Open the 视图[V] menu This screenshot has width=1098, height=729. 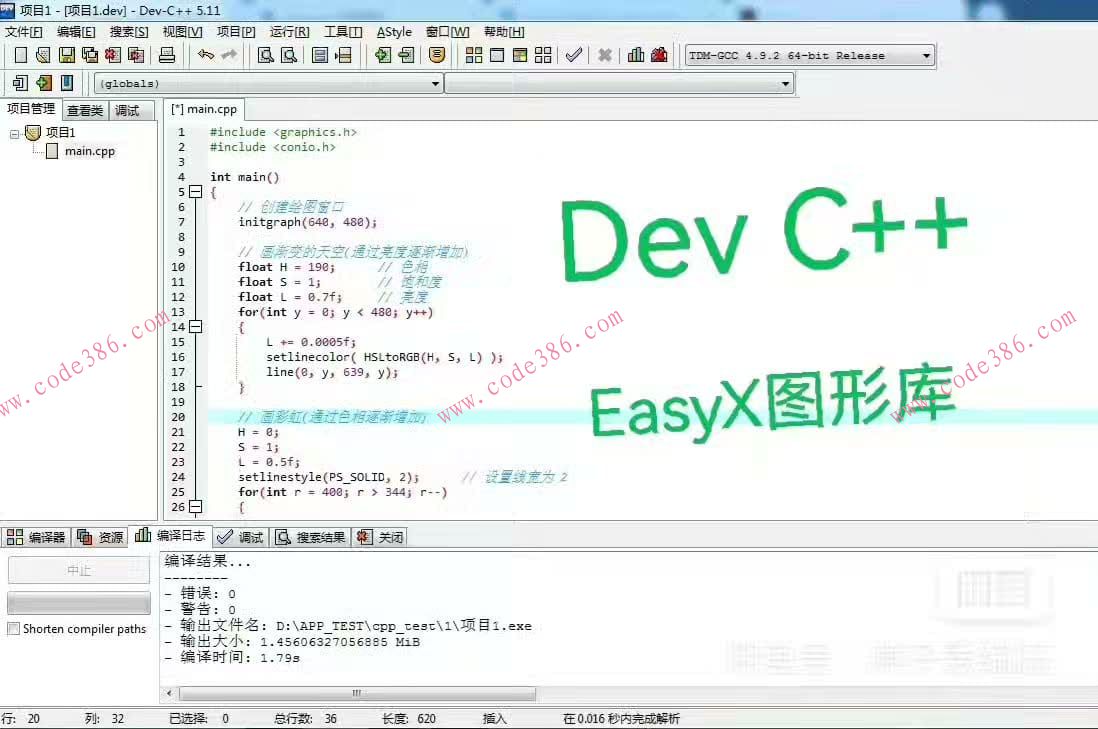(x=182, y=32)
